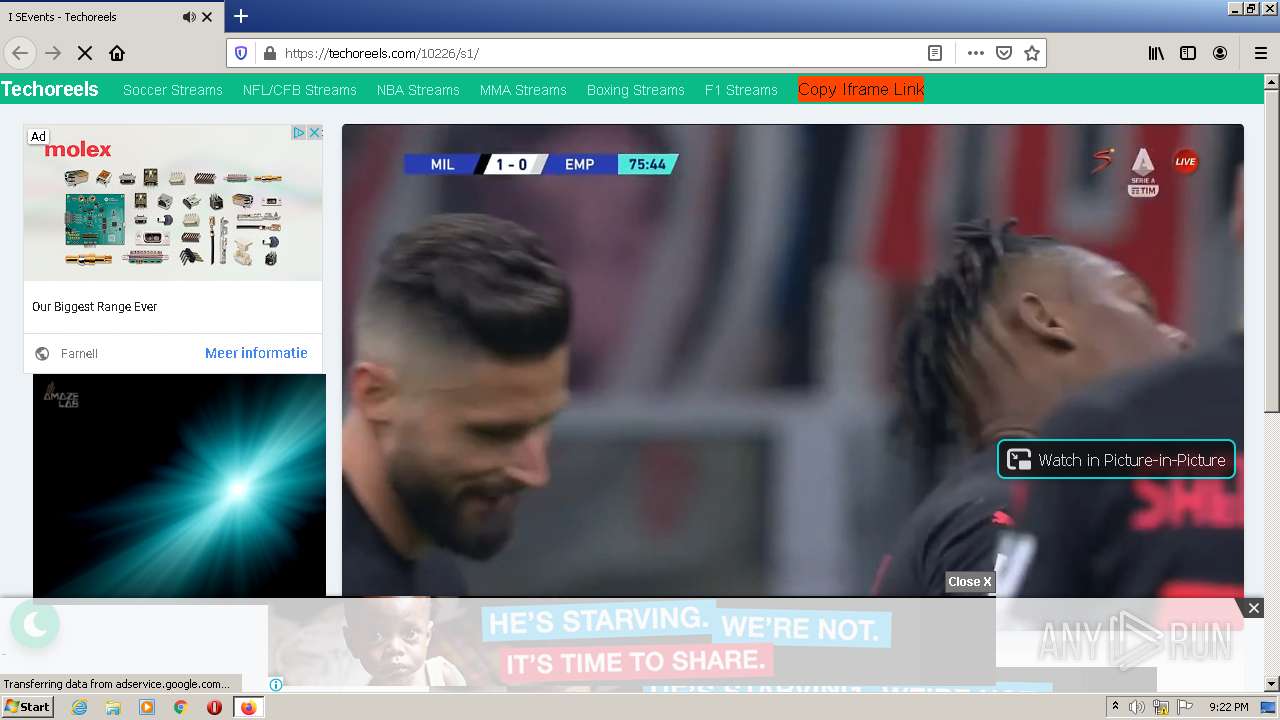Click Watch in Picture-in-Picture toggle
Image resolution: width=1280 pixels, height=720 pixels.
coord(1116,460)
